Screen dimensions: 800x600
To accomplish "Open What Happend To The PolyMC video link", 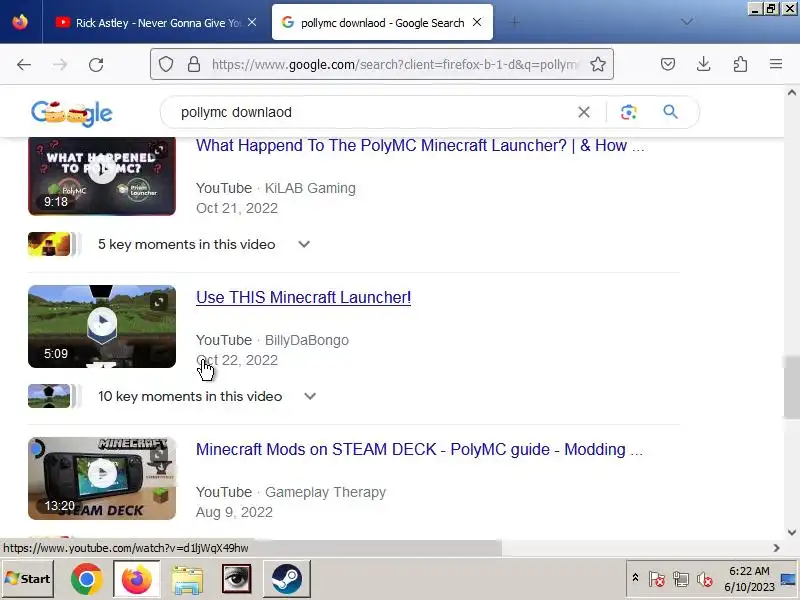I will [420, 145].
